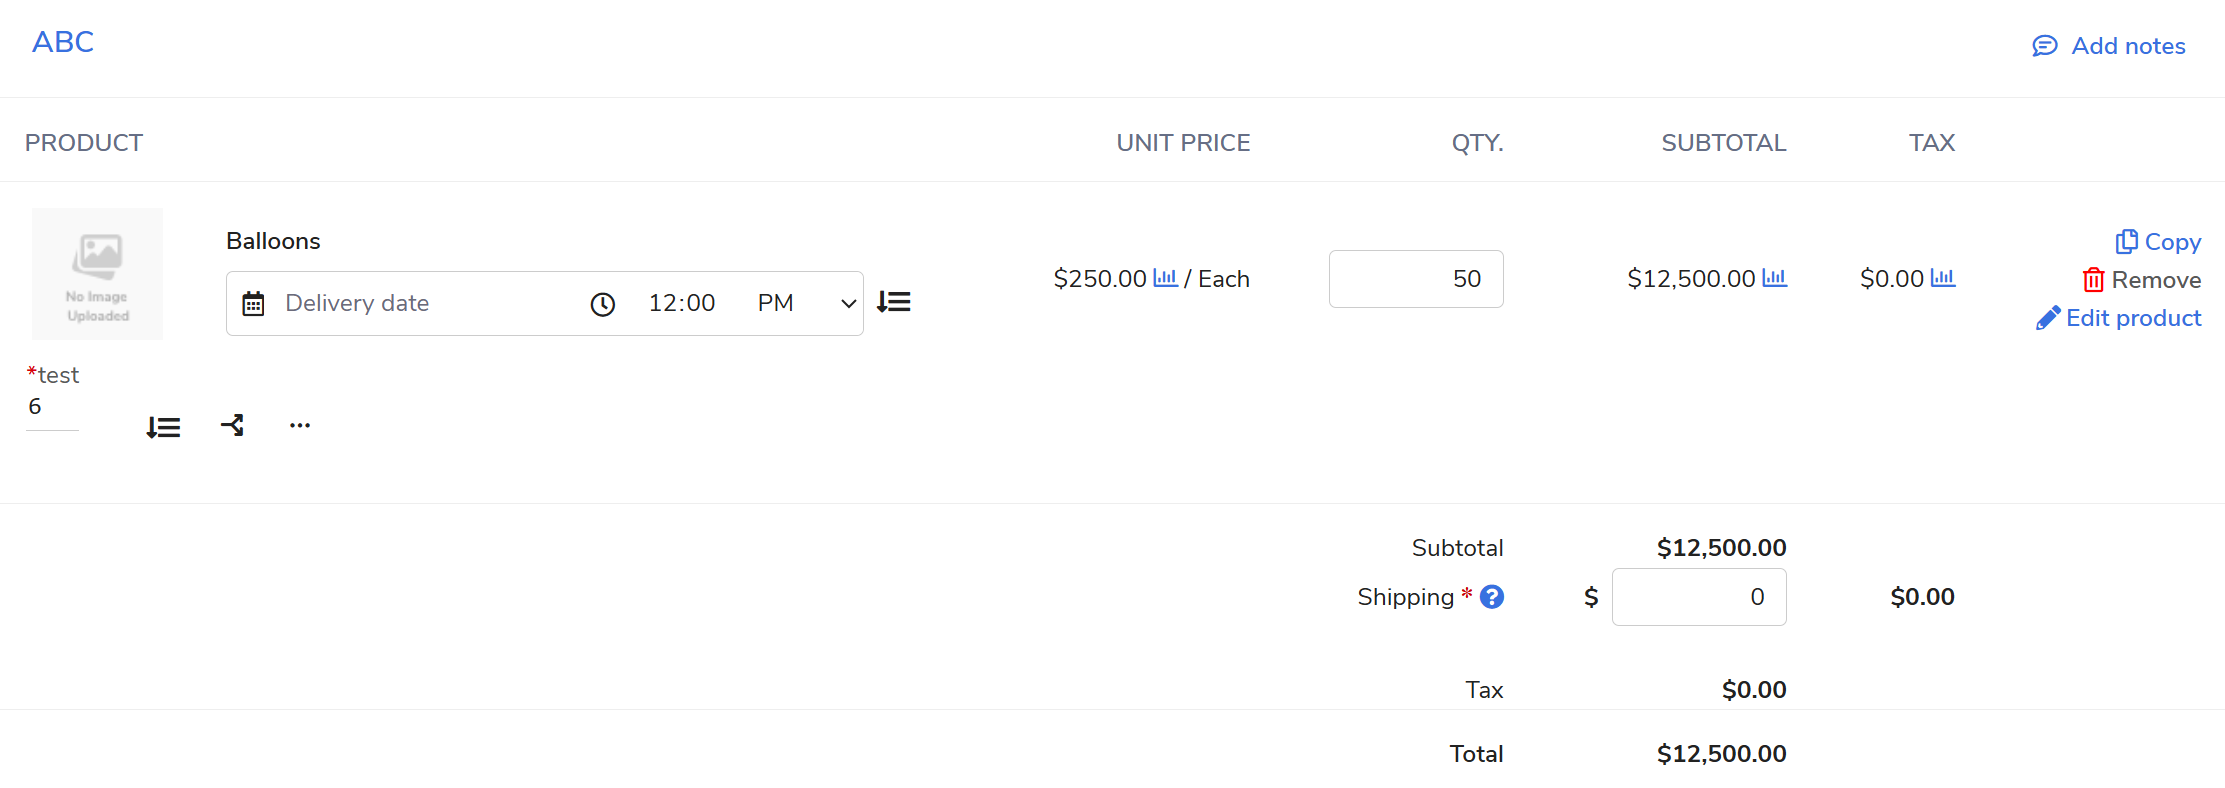The height and width of the screenshot is (788, 2225).
Task: Open the ABC link
Action: pos(63,42)
